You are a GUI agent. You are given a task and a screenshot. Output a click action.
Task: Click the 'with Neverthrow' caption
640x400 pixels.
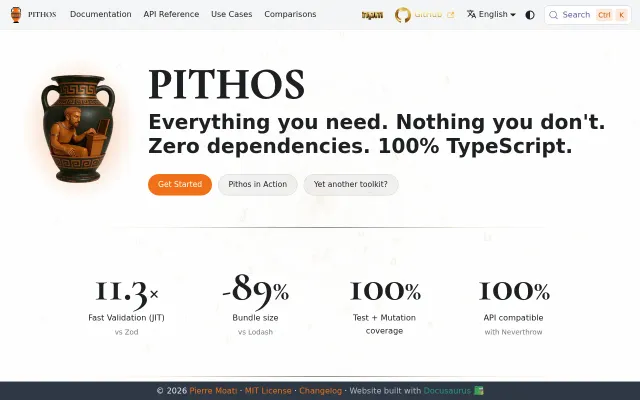pyautogui.click(x=513, y=332)
